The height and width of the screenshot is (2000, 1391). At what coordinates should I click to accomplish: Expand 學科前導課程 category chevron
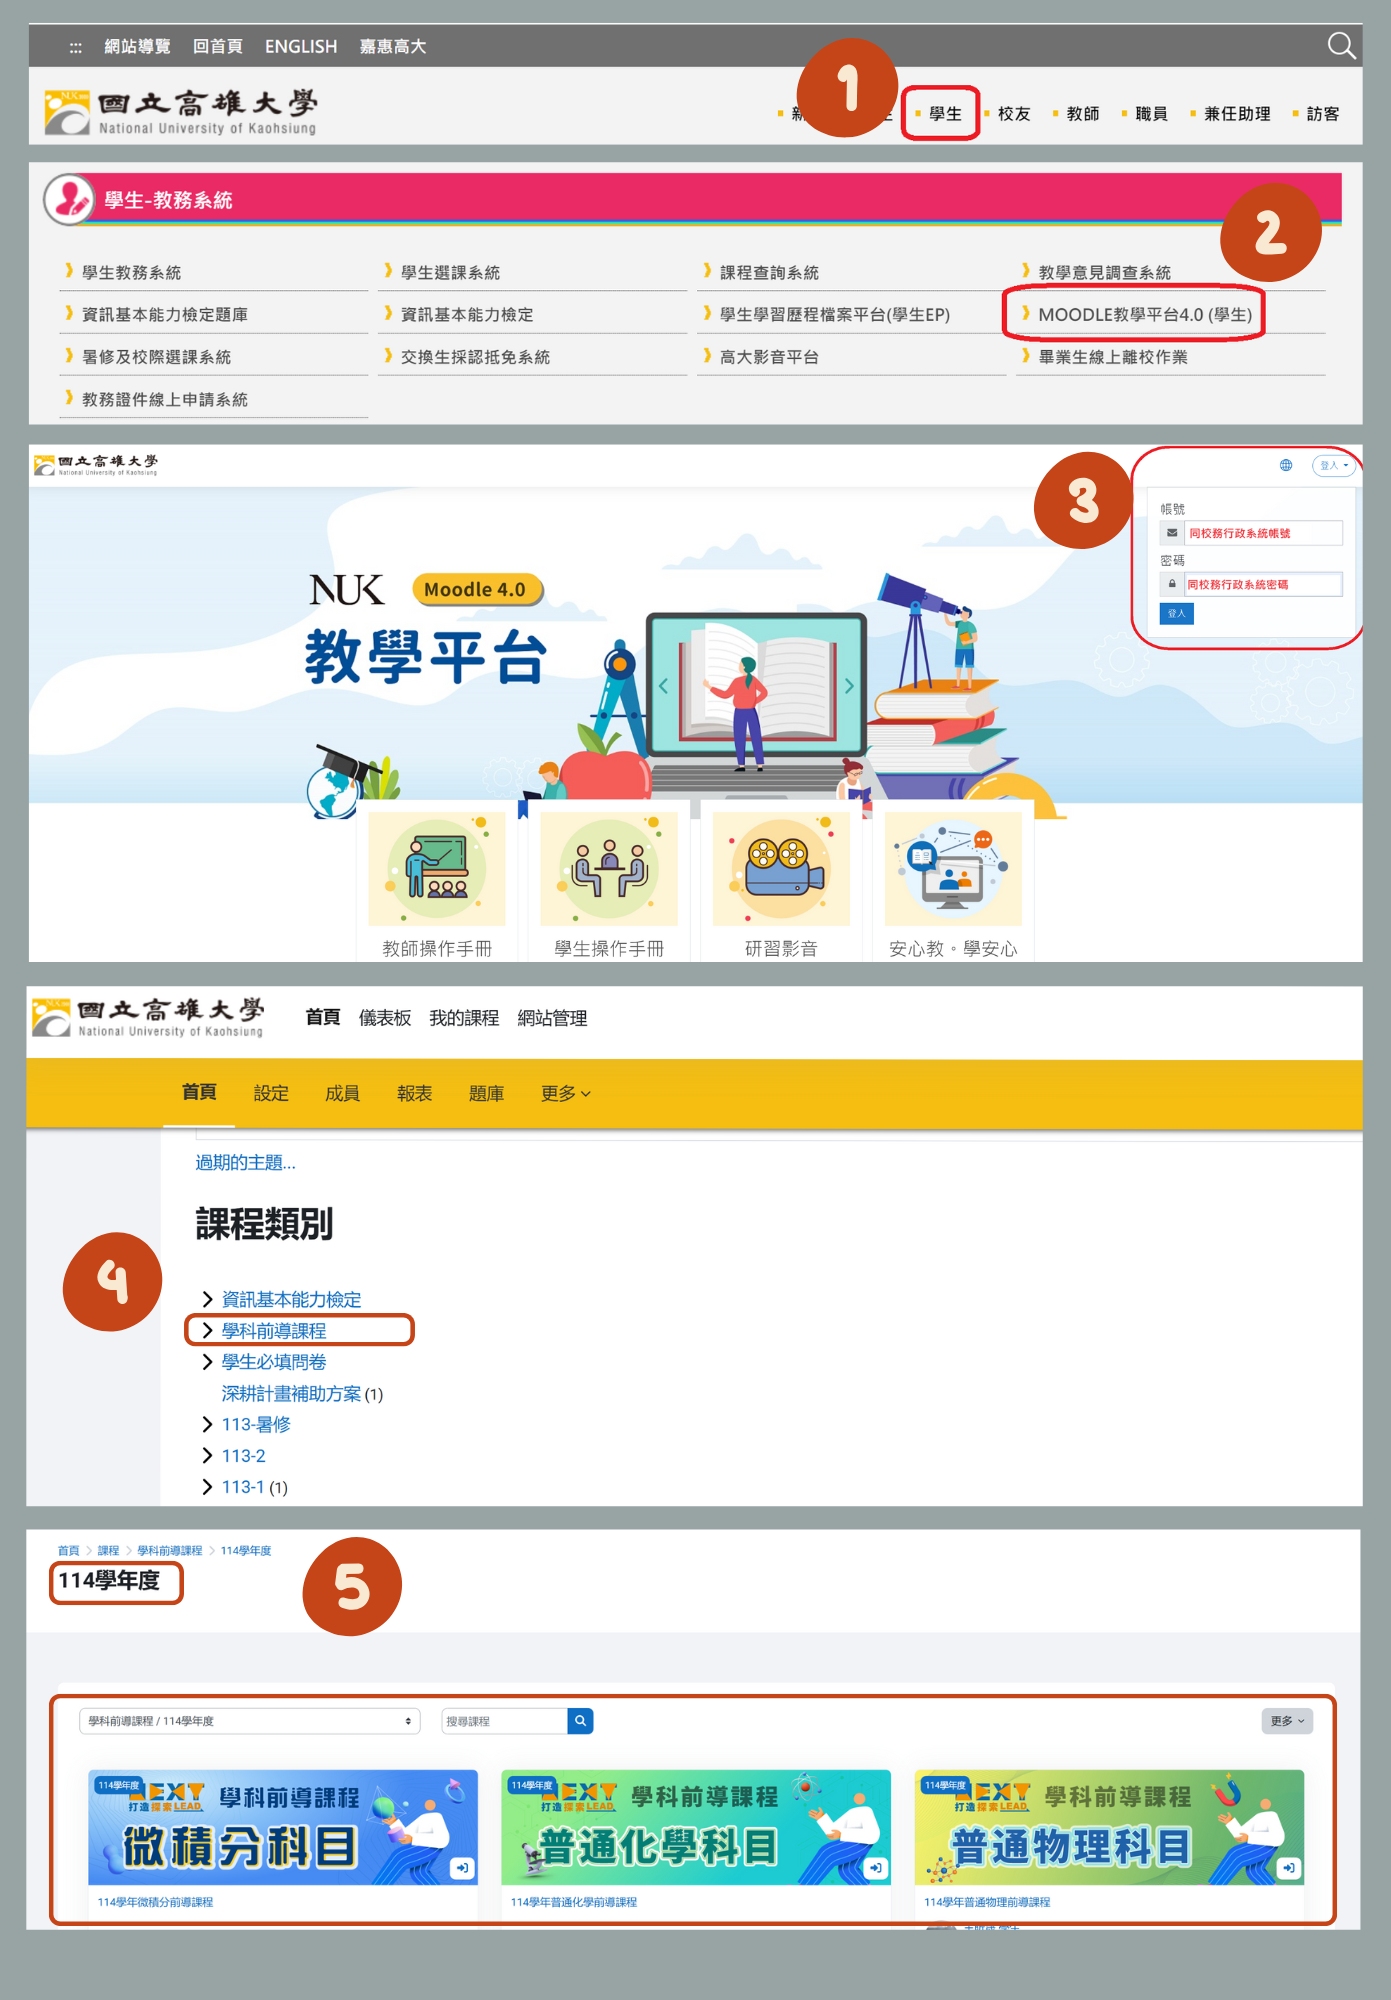coord(207,1330)
